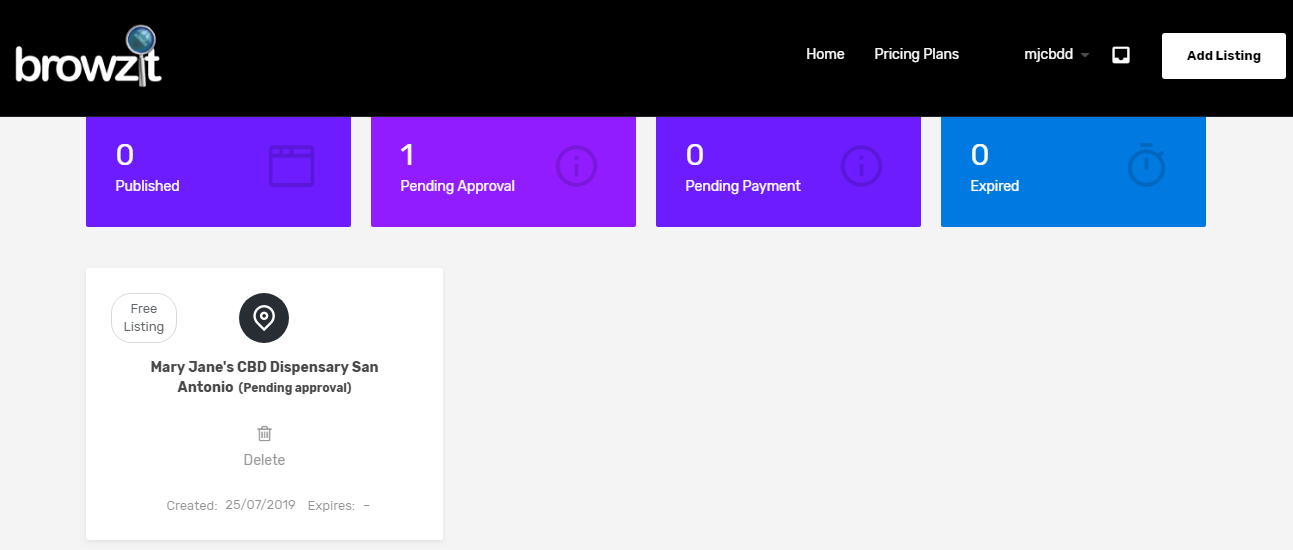Image resolution: width=1293 pixels, height=550 pixels.
Task: Click the Pending Approval count 1
Action: (x=407, y=155)
